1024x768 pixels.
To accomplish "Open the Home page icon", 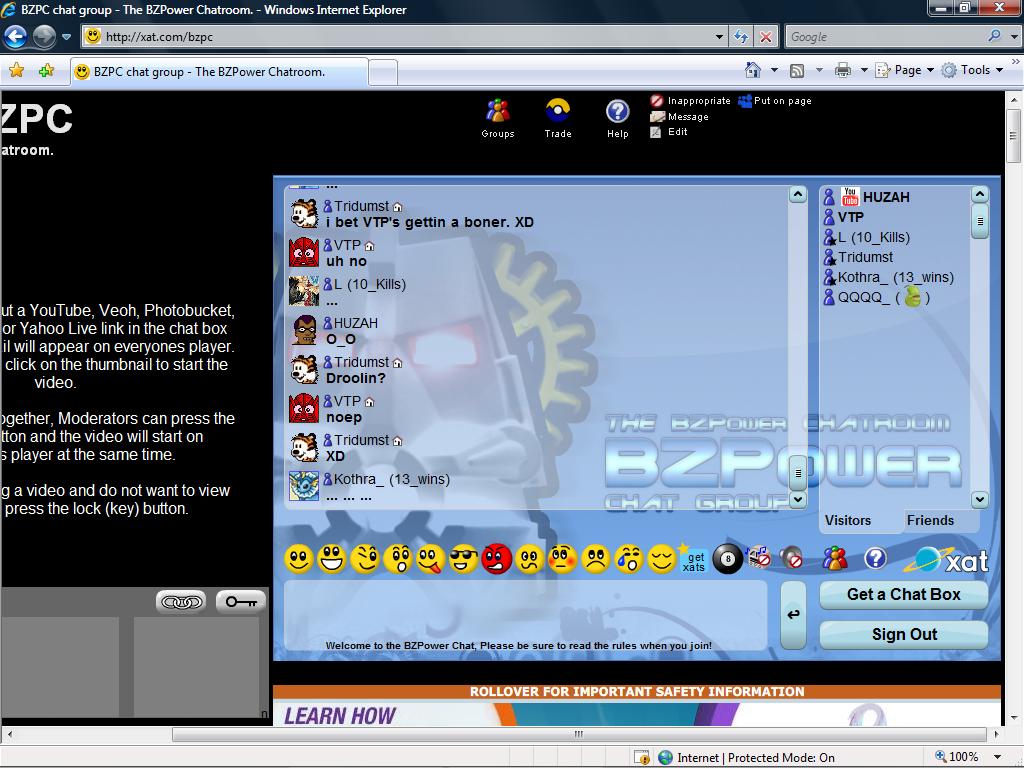I will point(752,70).
